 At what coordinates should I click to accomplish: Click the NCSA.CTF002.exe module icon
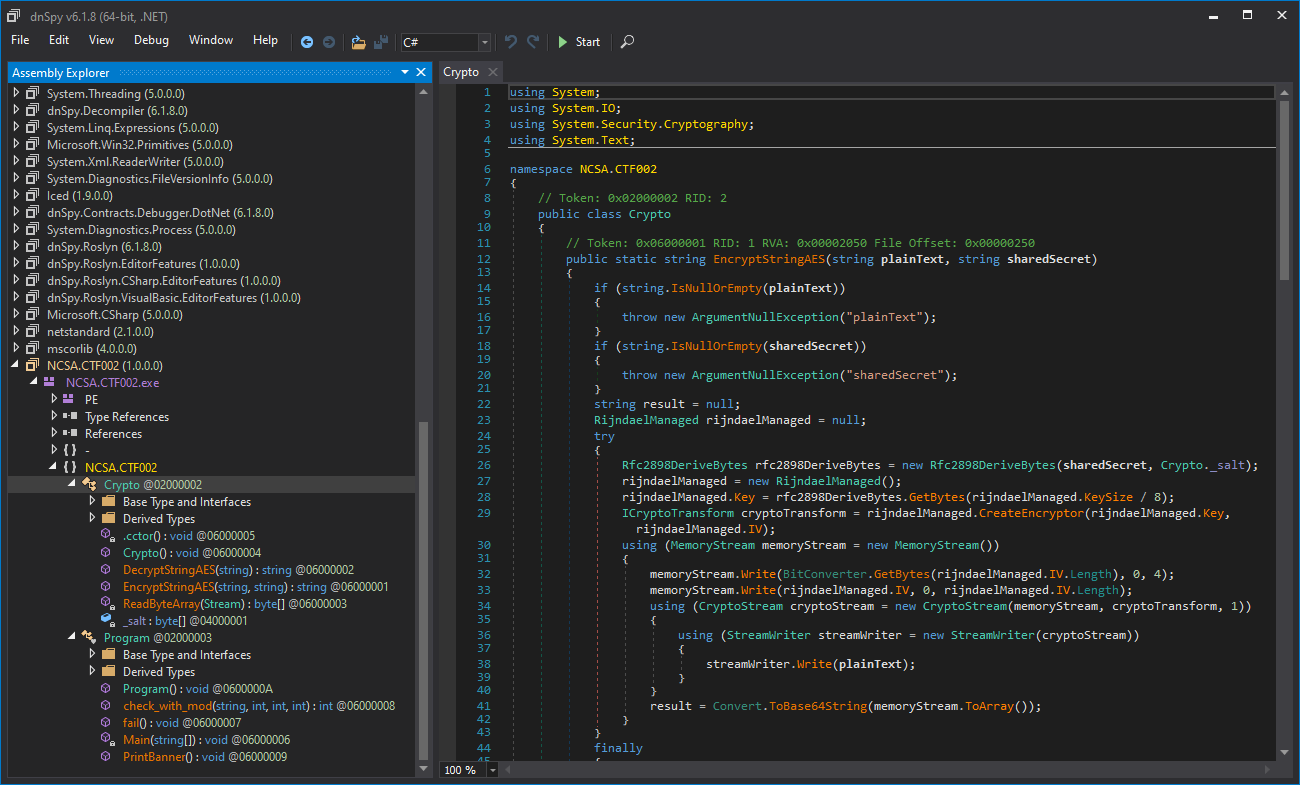coord(49,382)
